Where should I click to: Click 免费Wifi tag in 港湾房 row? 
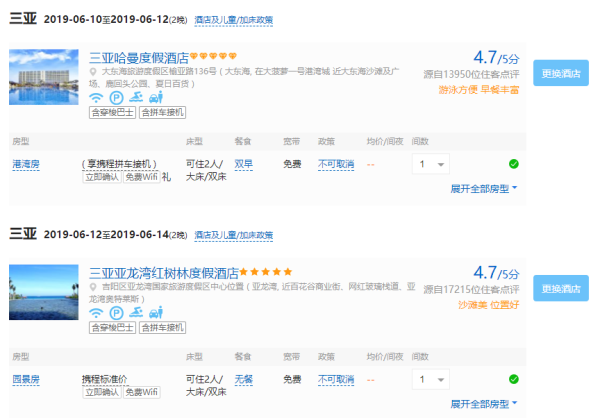(x=142, y=177)
